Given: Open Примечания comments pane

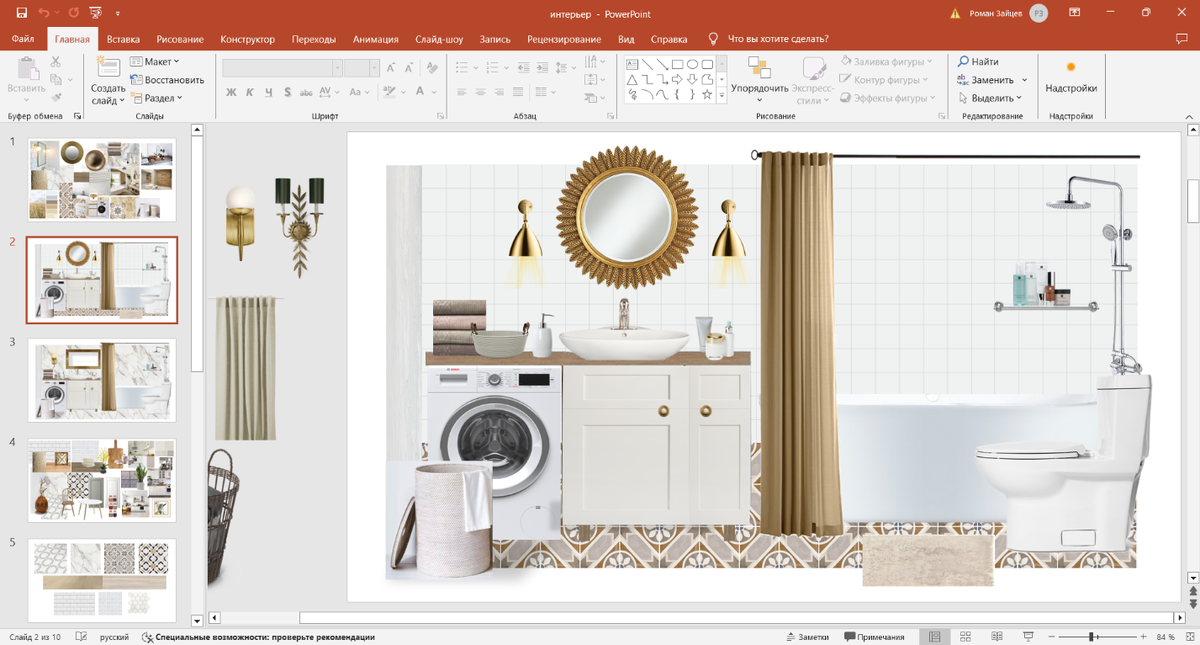Looking at the screenshot, I should 875,637.
